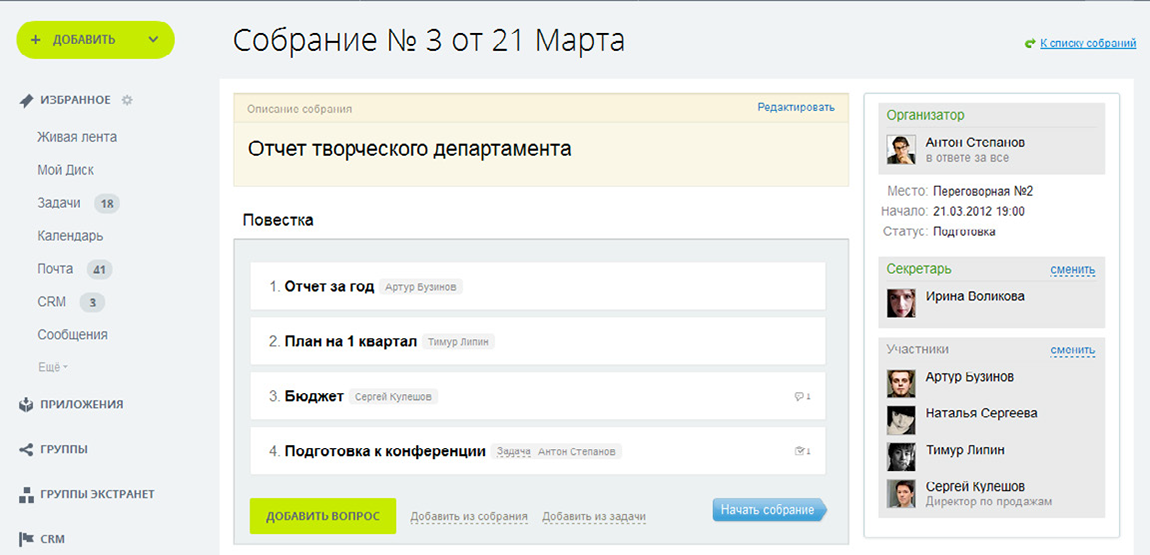Open the Добавить dropdown arrow

click(x=153, y=40)
